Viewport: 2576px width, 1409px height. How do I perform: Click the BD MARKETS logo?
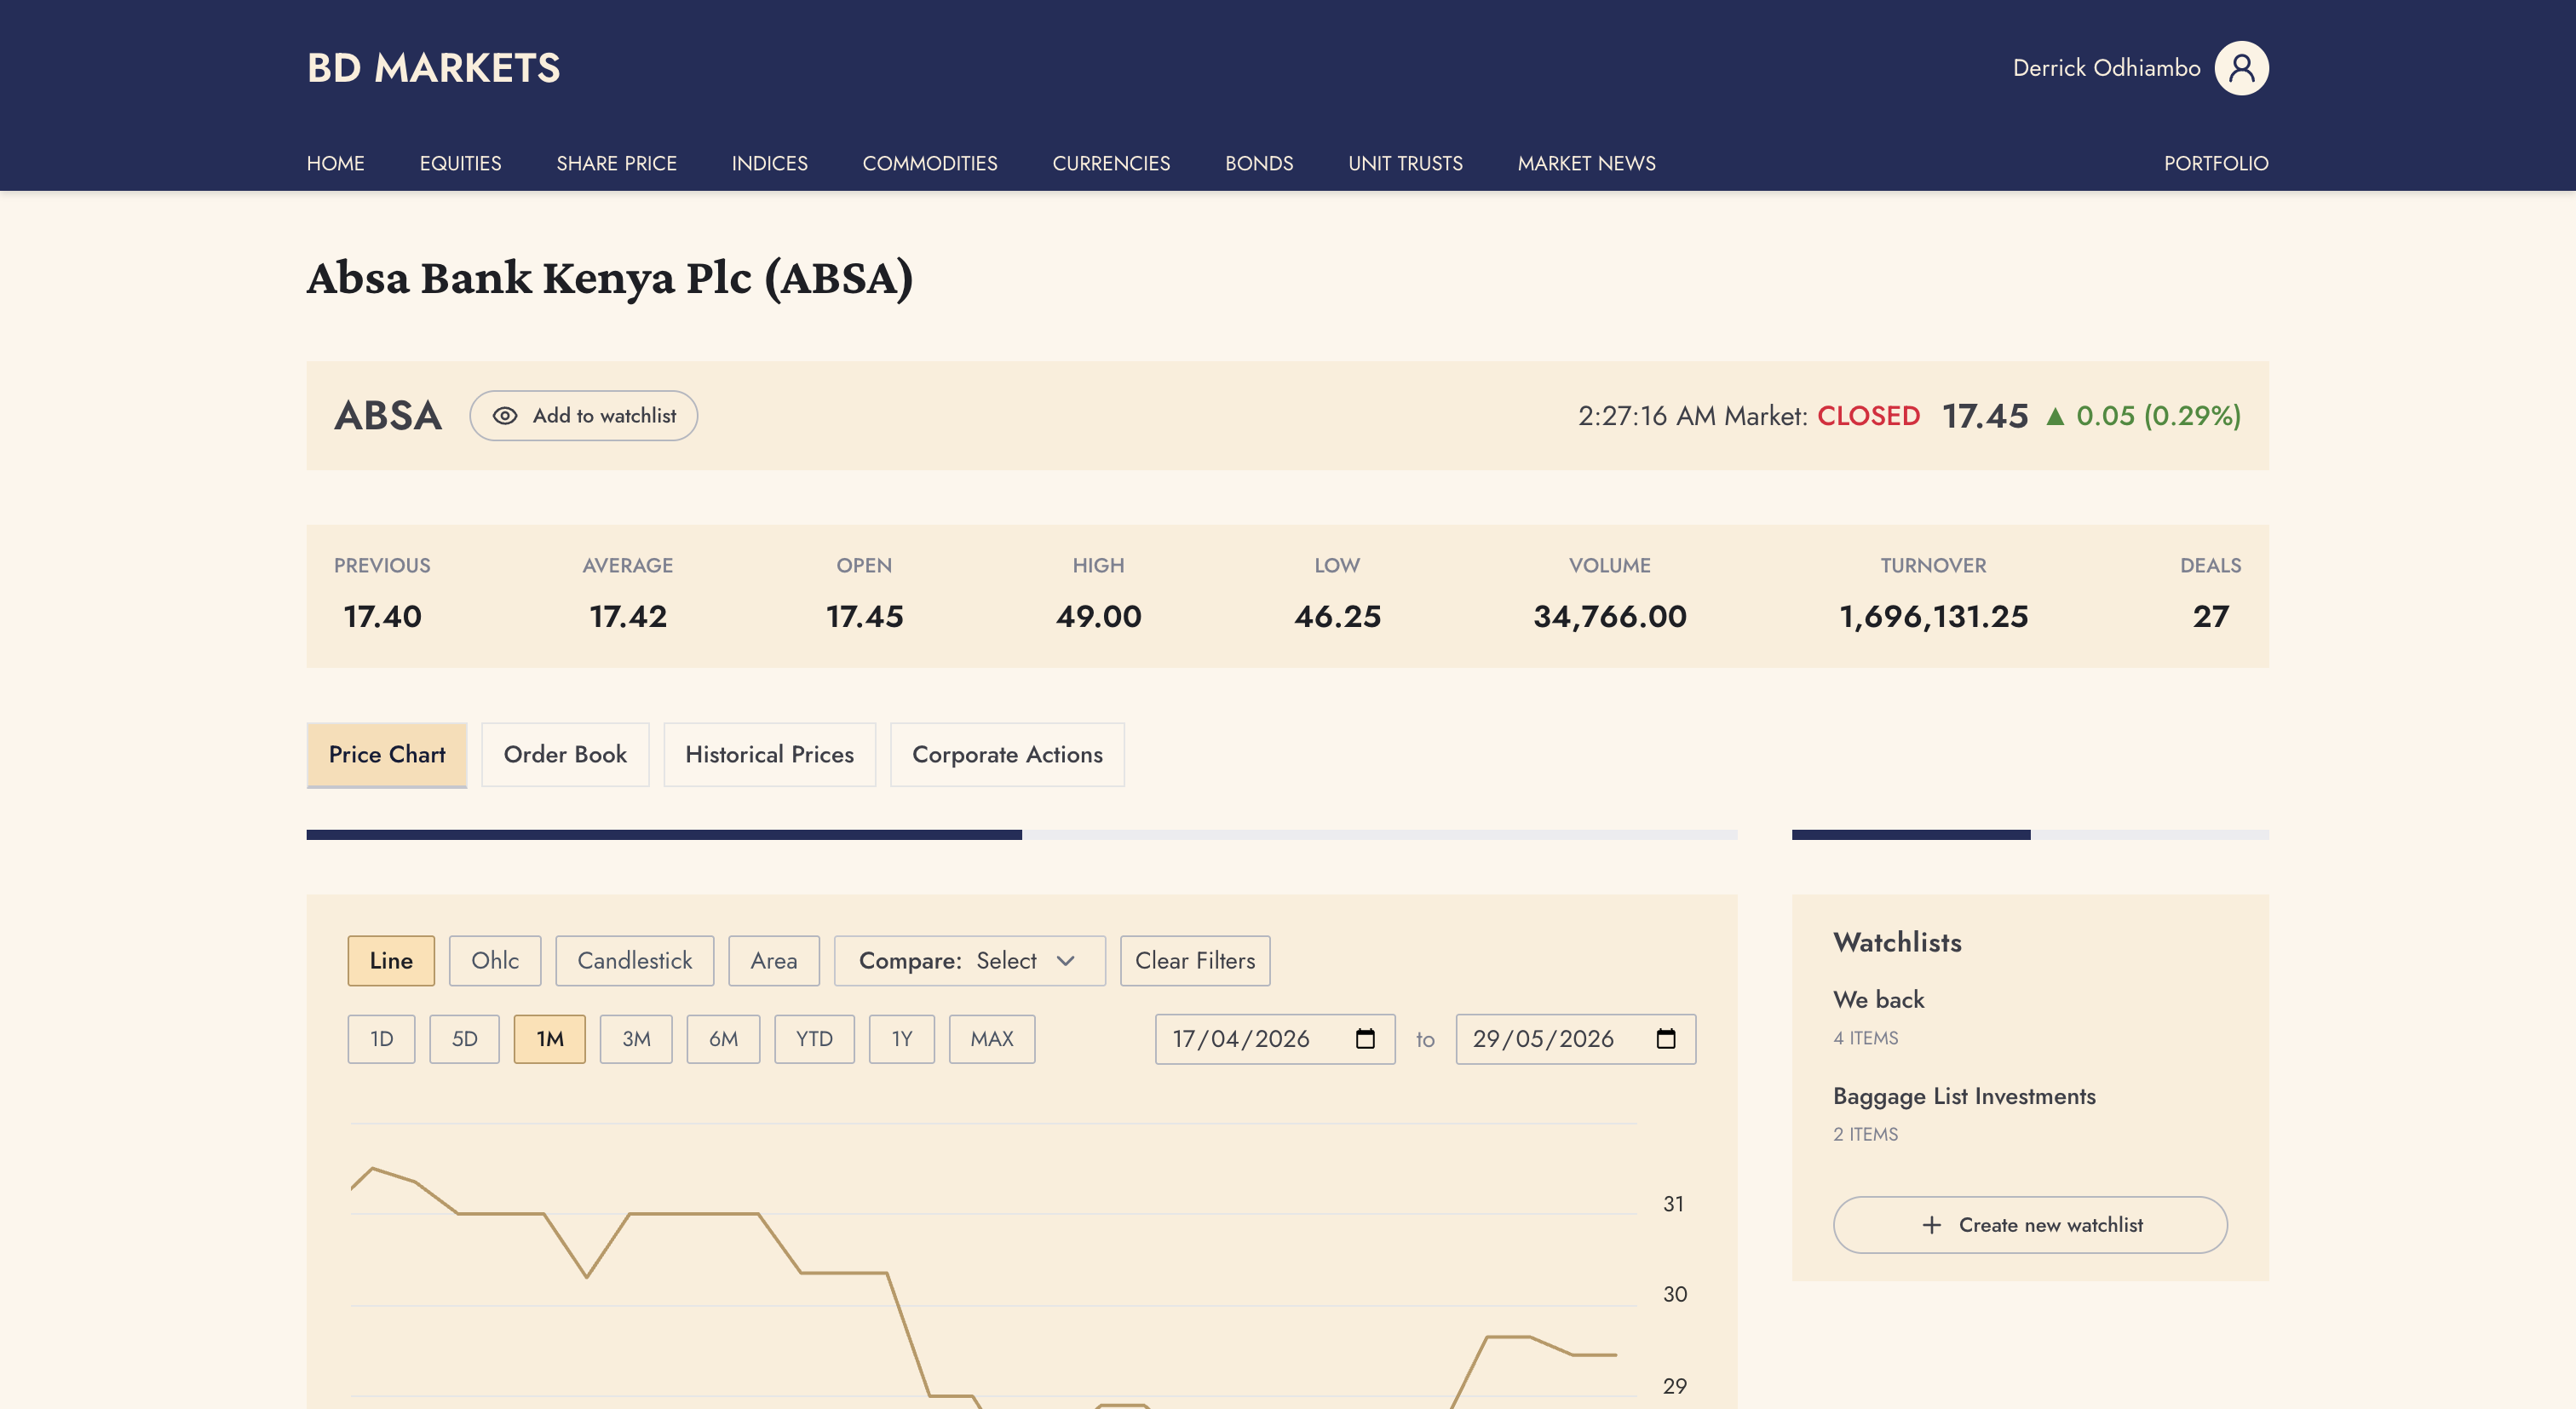433,68
